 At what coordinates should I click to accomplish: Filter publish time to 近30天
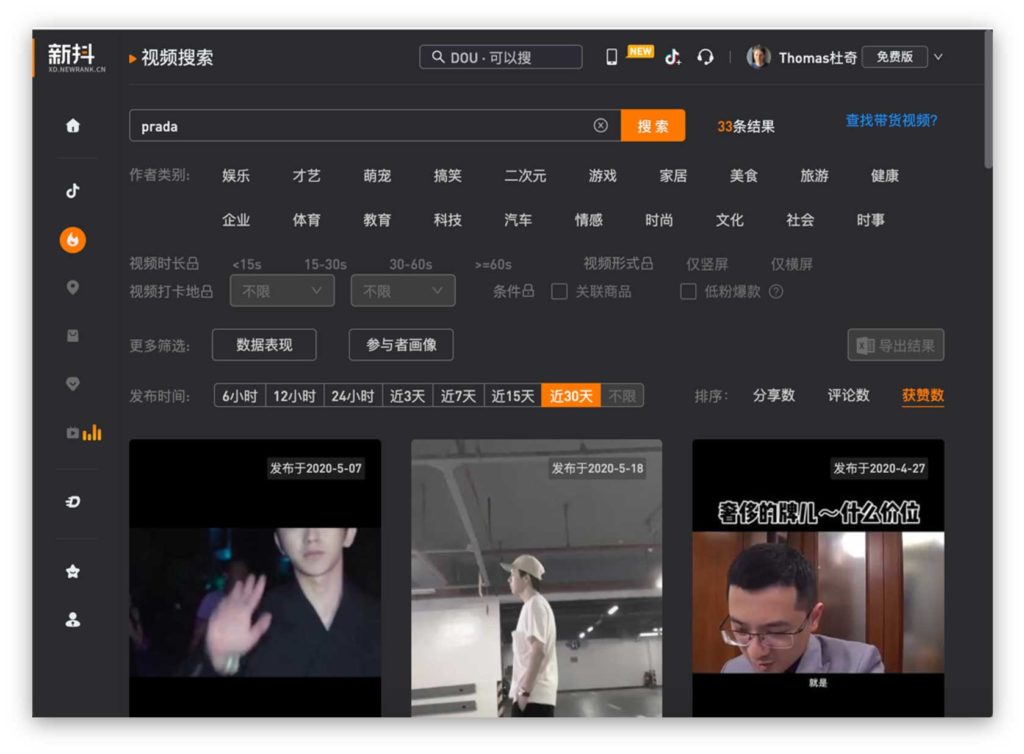coord(571,396)
